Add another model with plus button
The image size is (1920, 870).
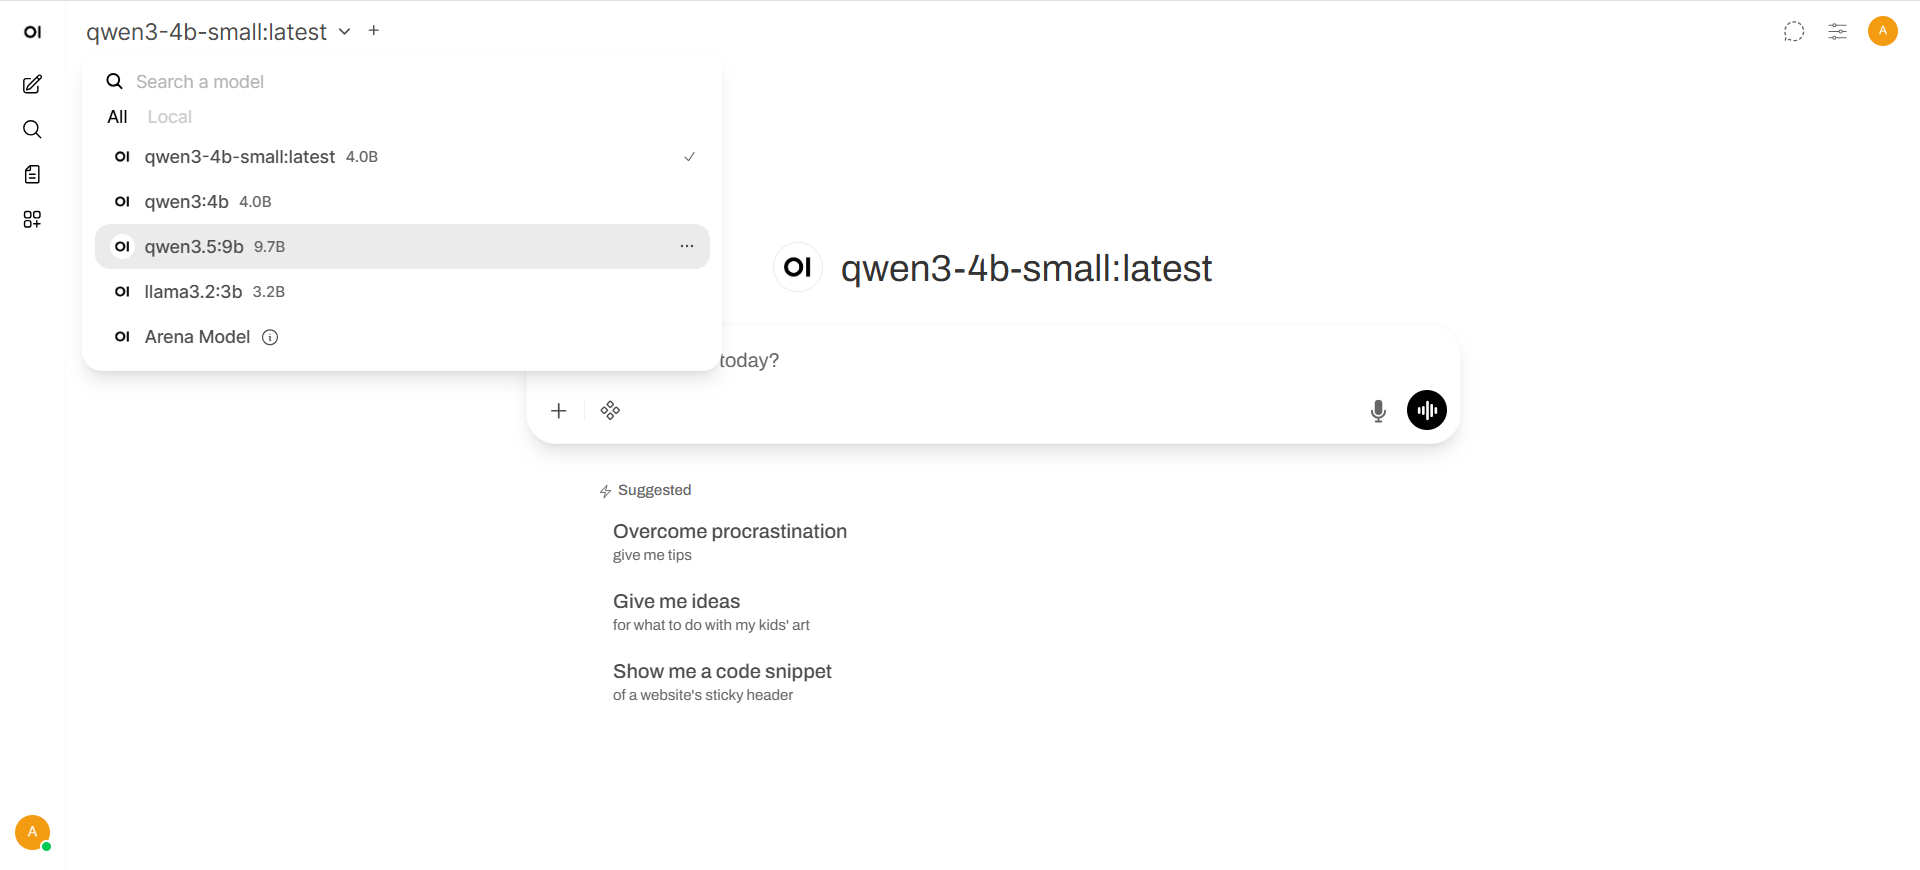coord(374,31)
